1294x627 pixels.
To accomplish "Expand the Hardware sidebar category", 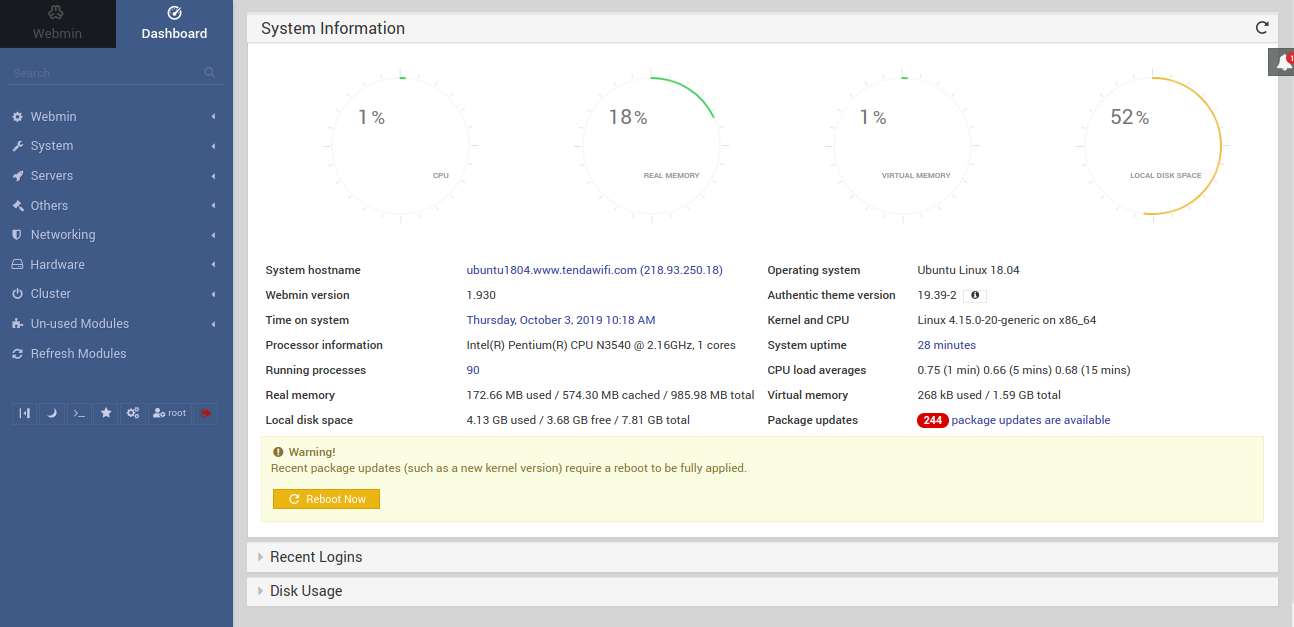I will 57,265.
